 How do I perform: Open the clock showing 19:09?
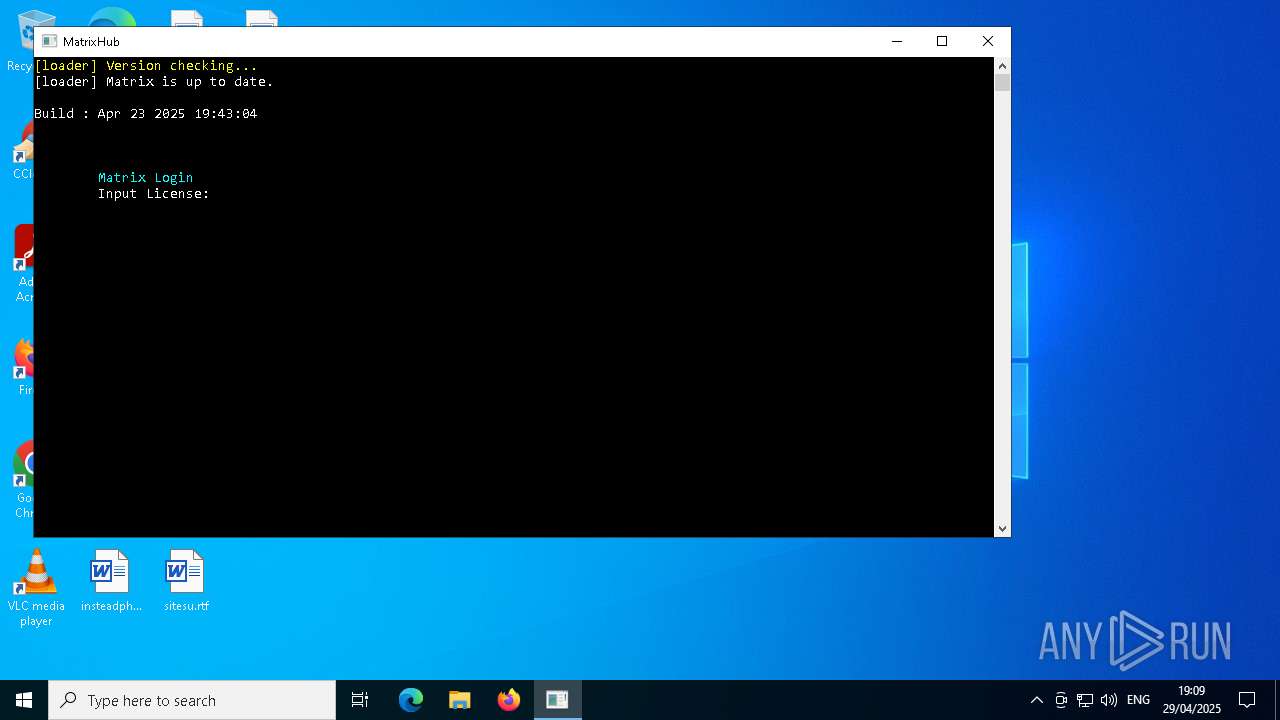pyautogui.click(x=1191, y=700)
